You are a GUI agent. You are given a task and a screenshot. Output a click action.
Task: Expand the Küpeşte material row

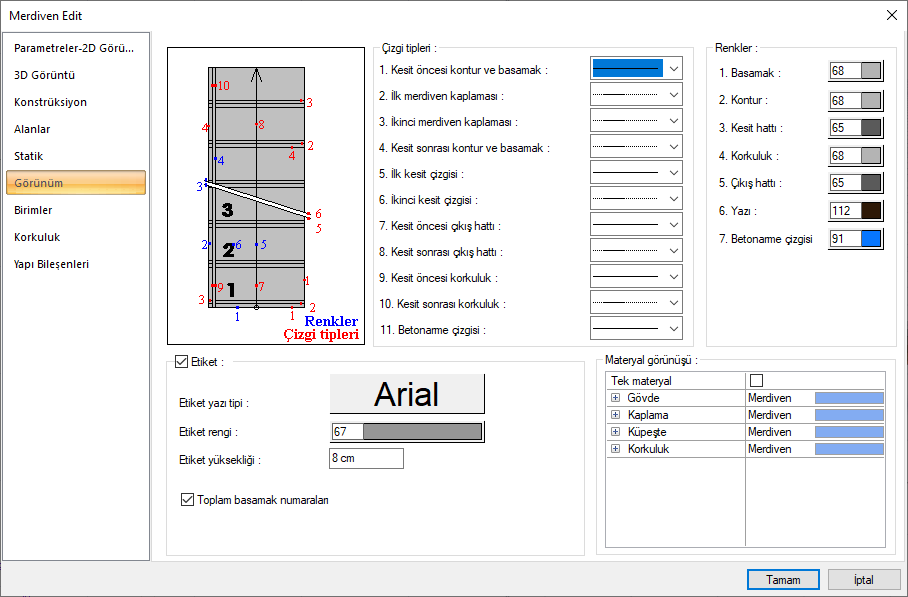[615, 432]
